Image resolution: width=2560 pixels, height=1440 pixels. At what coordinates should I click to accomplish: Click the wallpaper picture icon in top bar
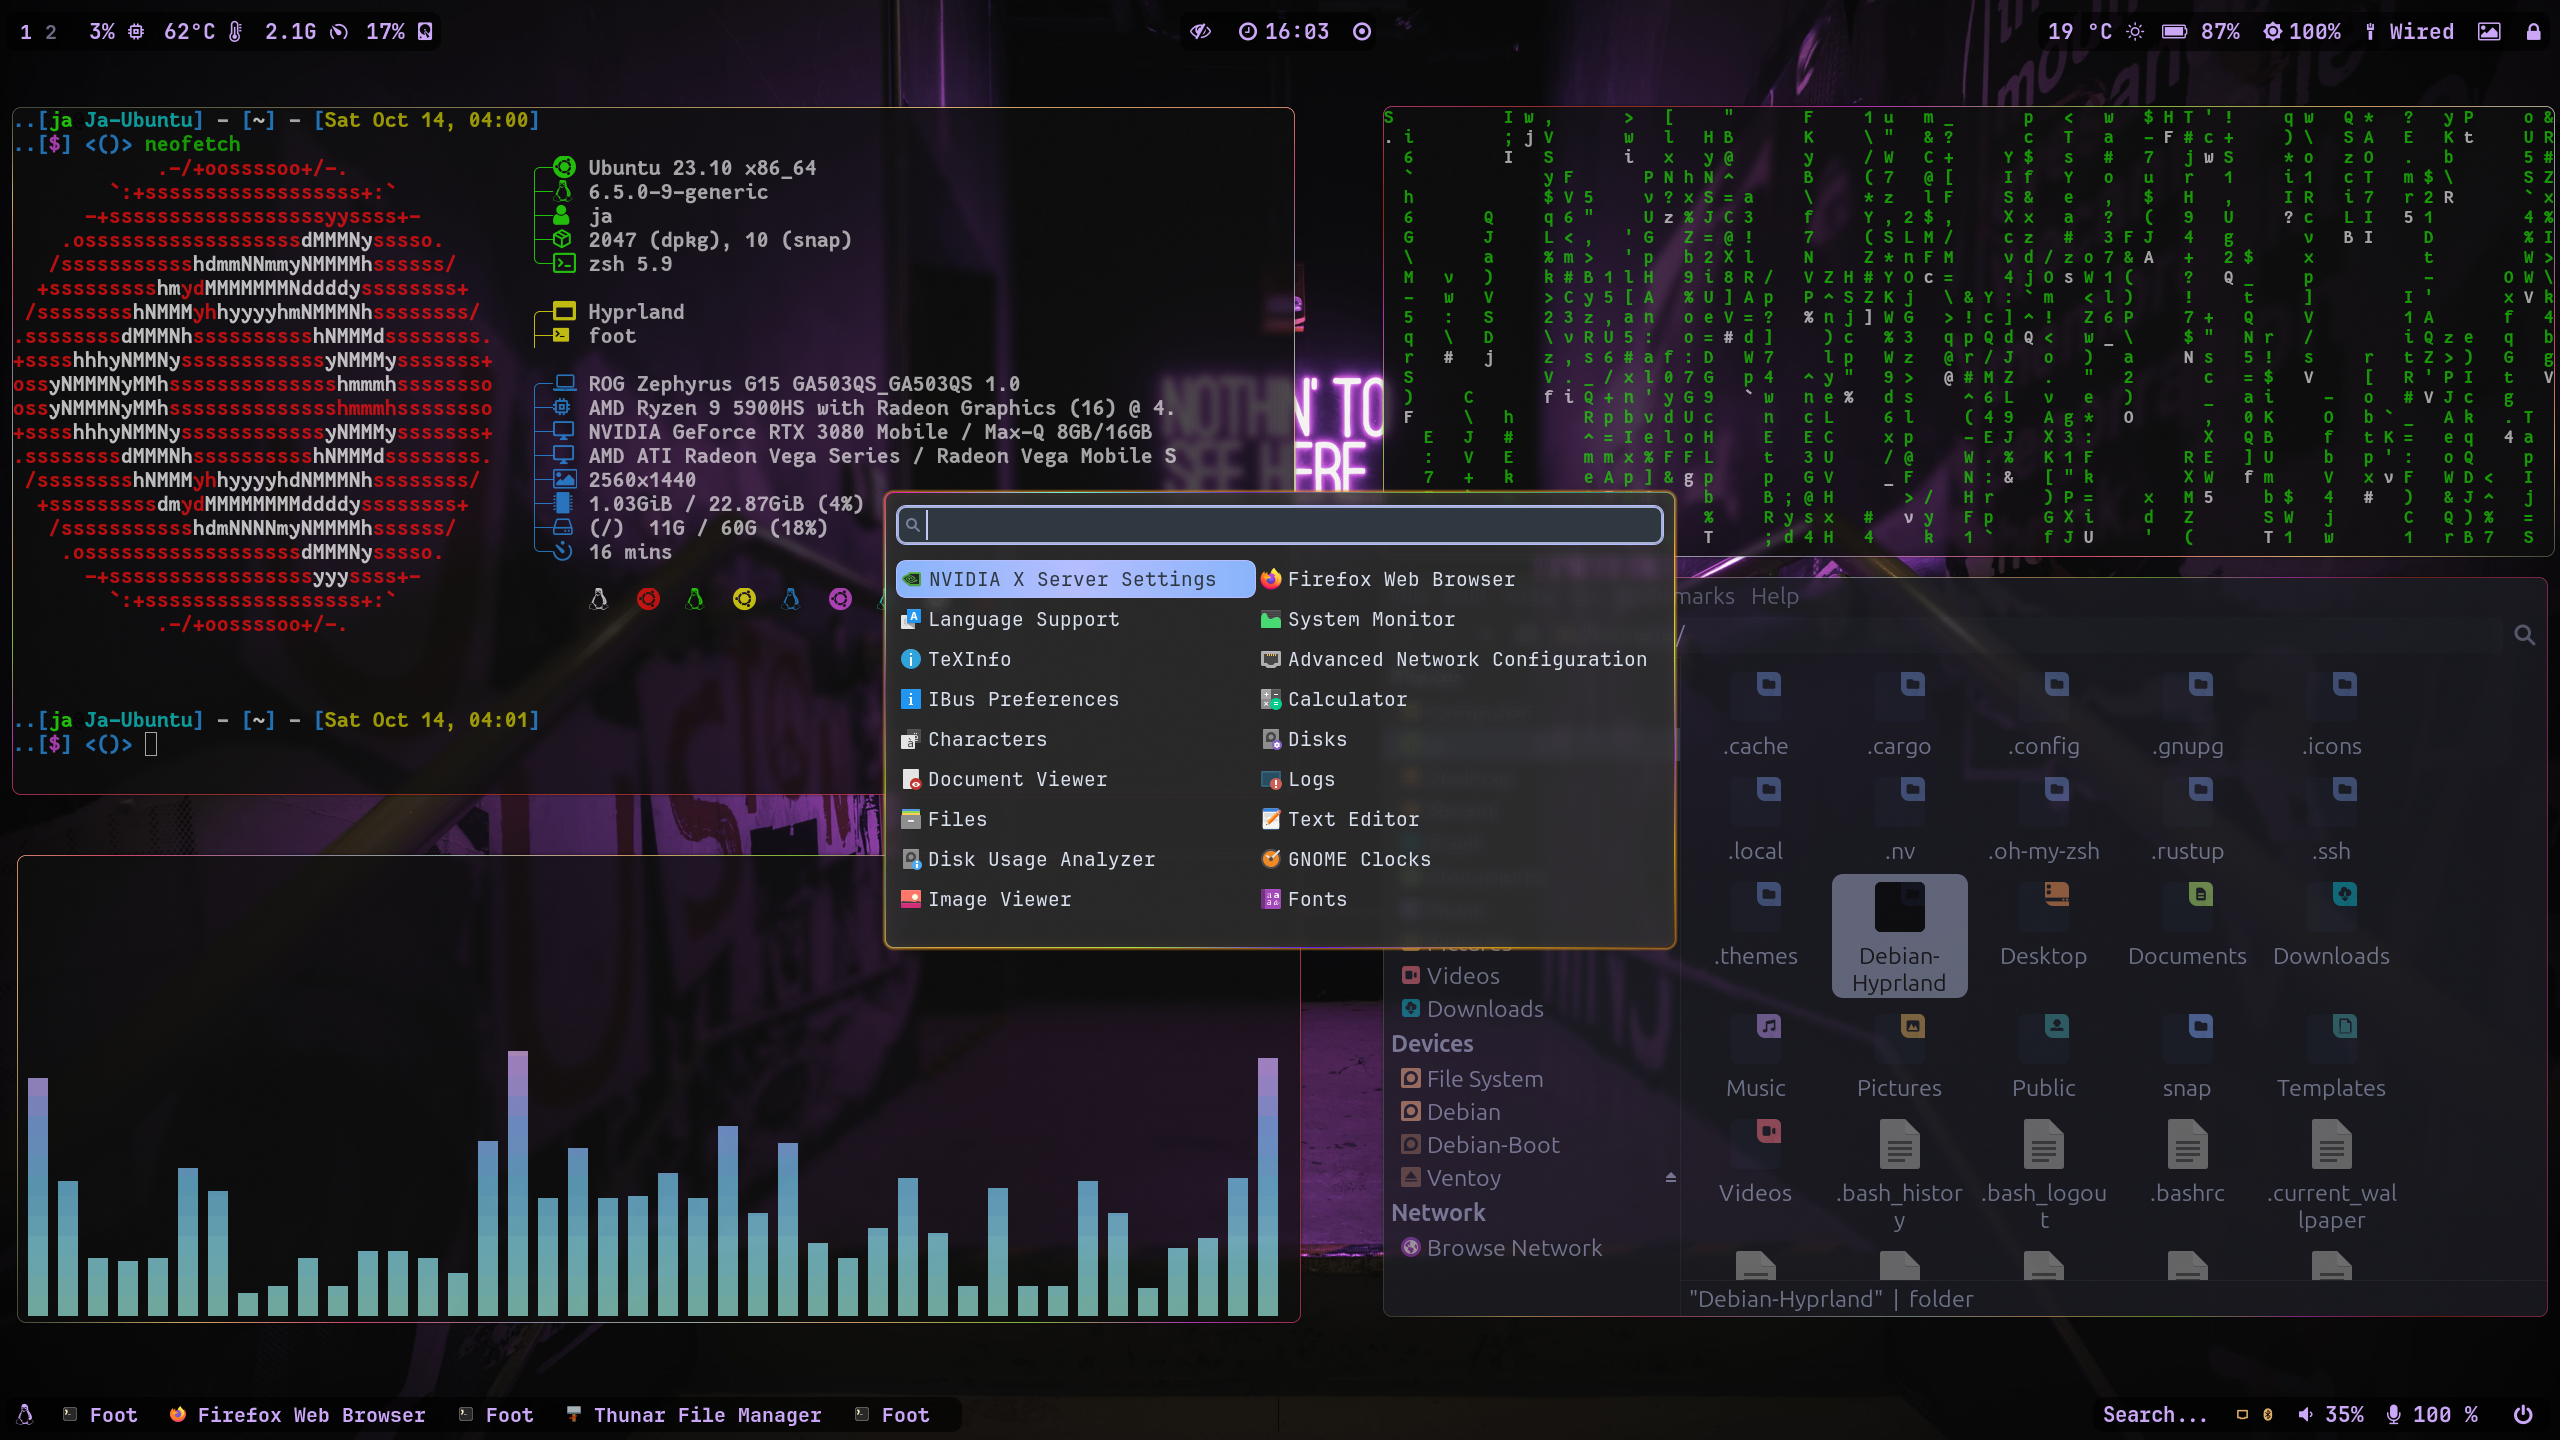coord(2489,32)
